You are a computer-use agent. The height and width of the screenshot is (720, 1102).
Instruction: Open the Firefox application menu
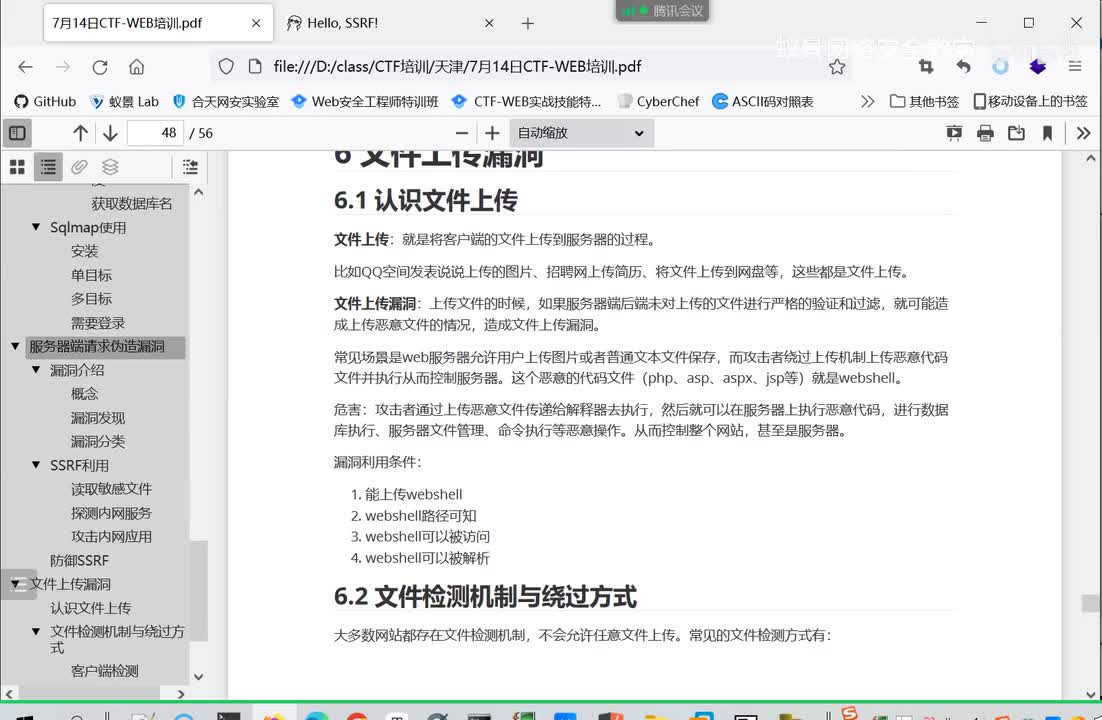click(x=1075, y=67)
